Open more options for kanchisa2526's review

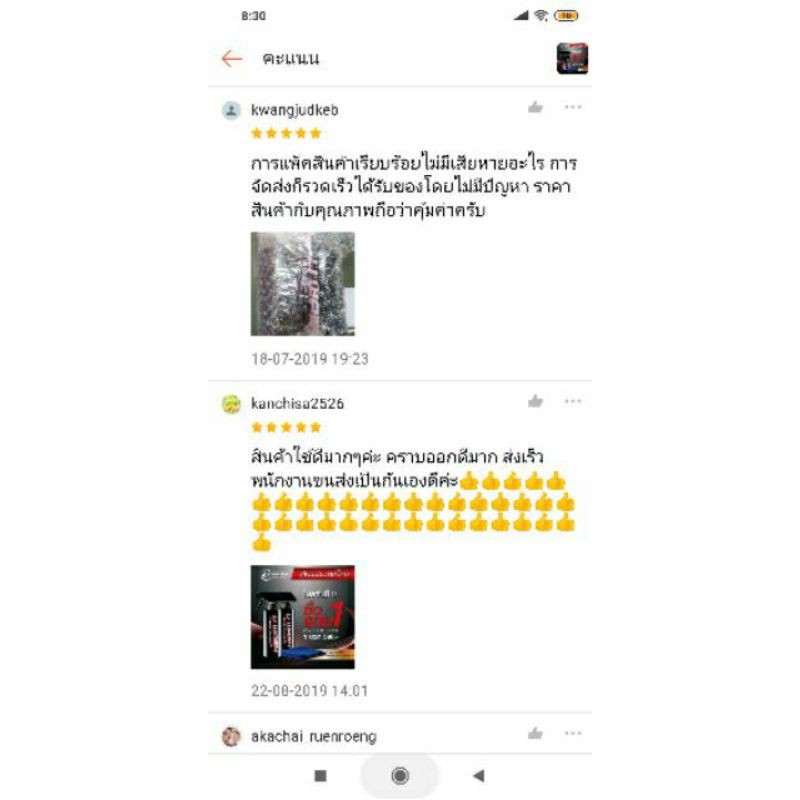(x=573, y=401)
